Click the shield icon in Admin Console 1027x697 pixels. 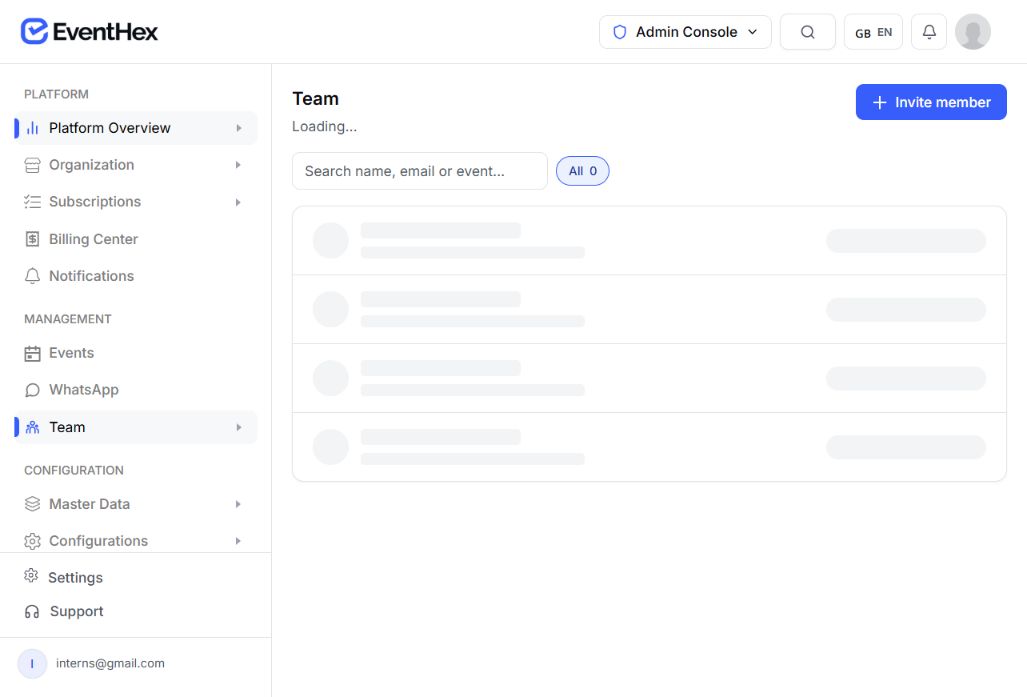pyautogui.click(x=620, y=32)
